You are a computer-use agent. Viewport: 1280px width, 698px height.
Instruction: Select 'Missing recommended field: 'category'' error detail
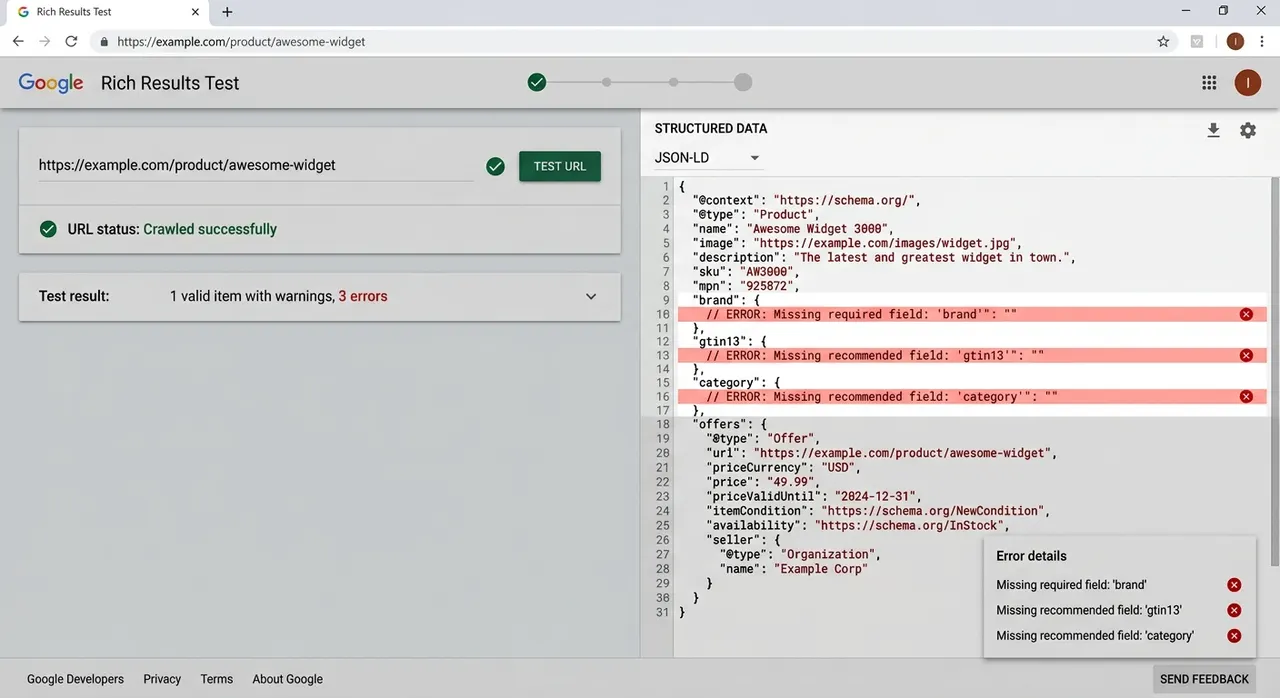pyautogui.click(x=1095, y=635)
